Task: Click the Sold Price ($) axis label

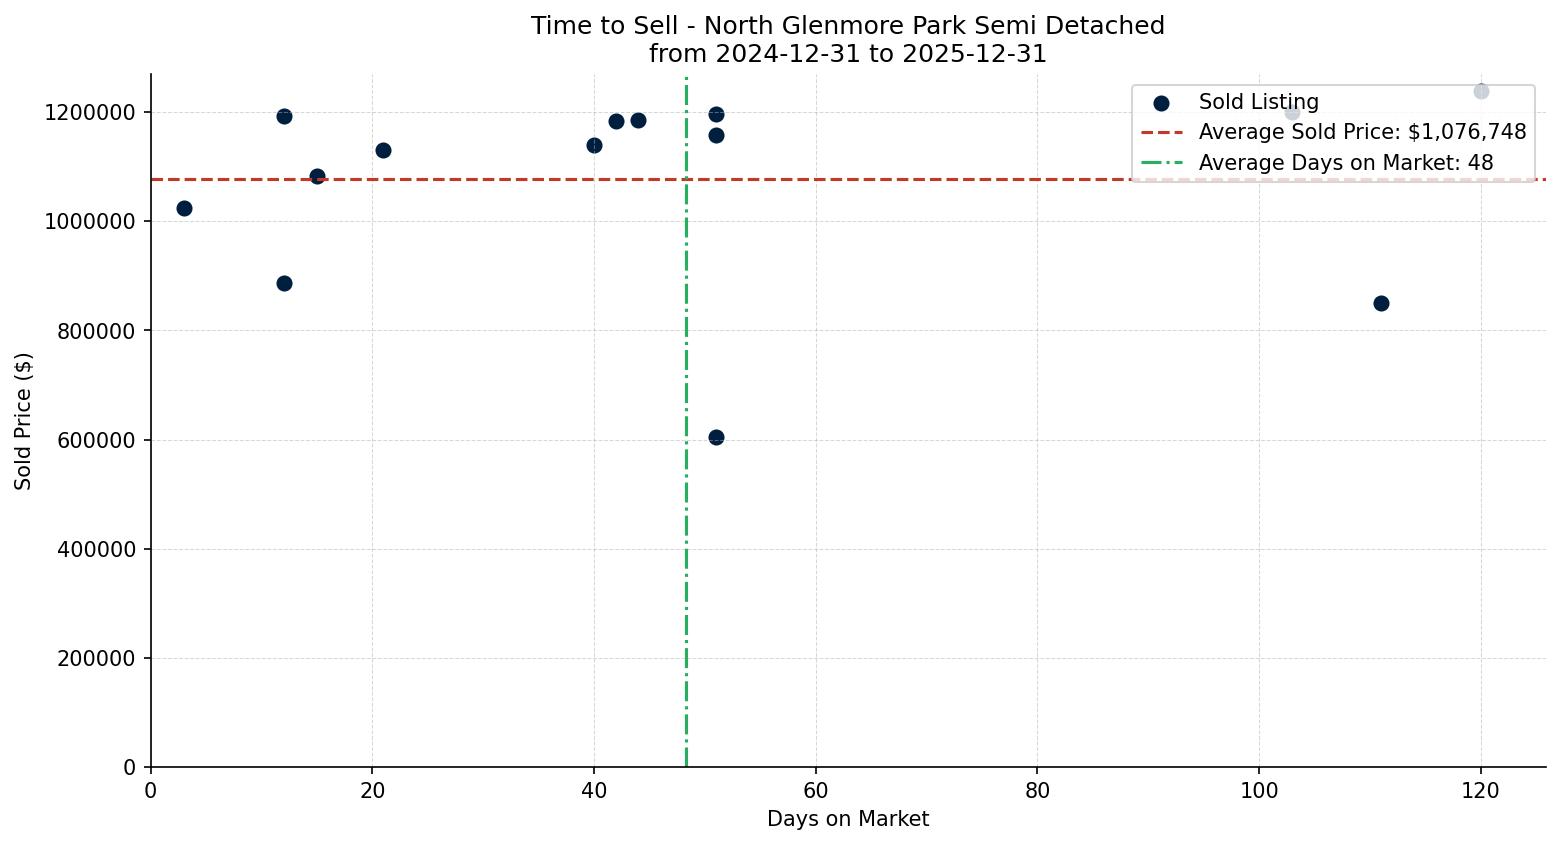Action: (23, 421)
